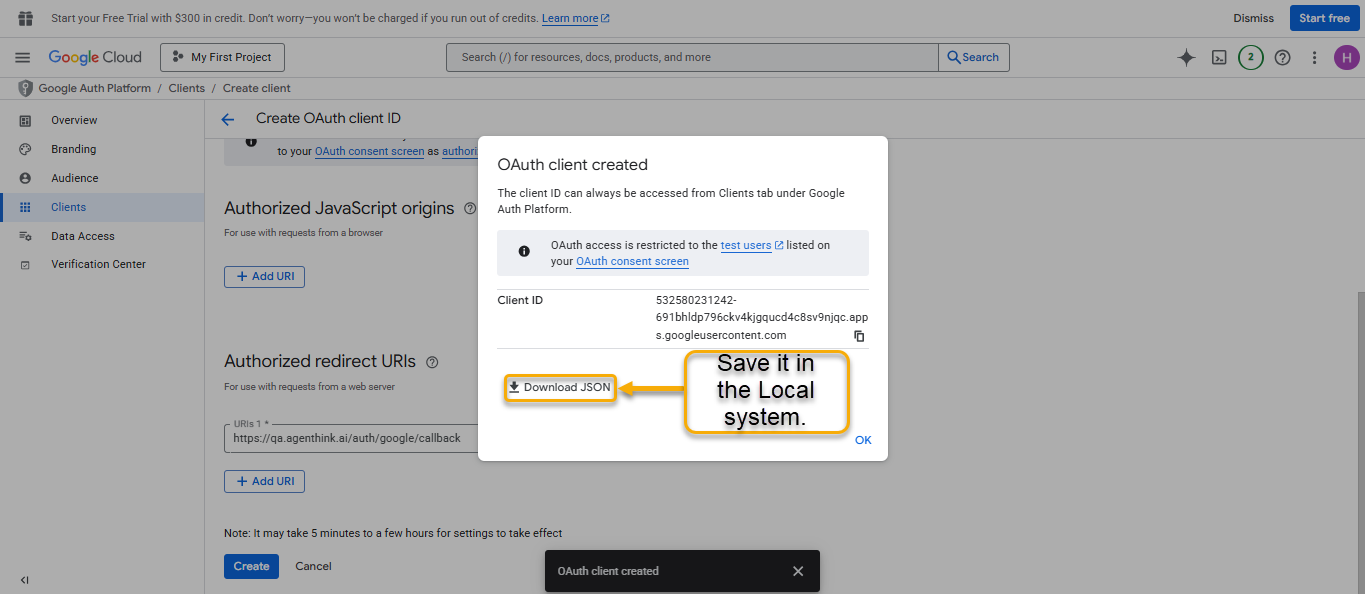The width and height of the screenshot is (1365, 594).
Task: Close the OAuth client created toast
Action: (x=798, y=571)
